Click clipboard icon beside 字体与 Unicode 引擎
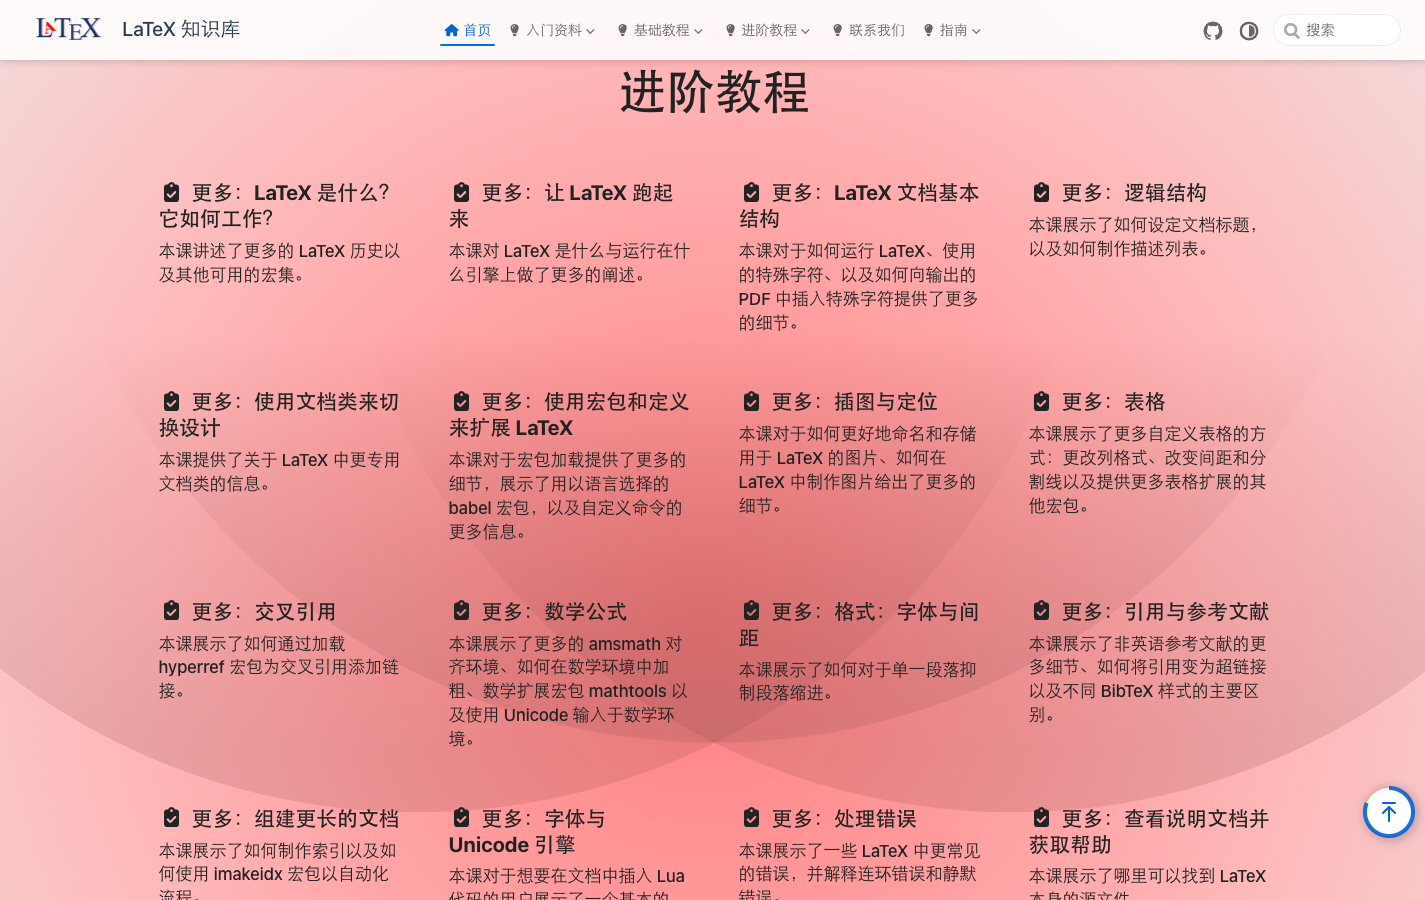This screenshot has height=900, width=1425. click(x=461, y=818)
